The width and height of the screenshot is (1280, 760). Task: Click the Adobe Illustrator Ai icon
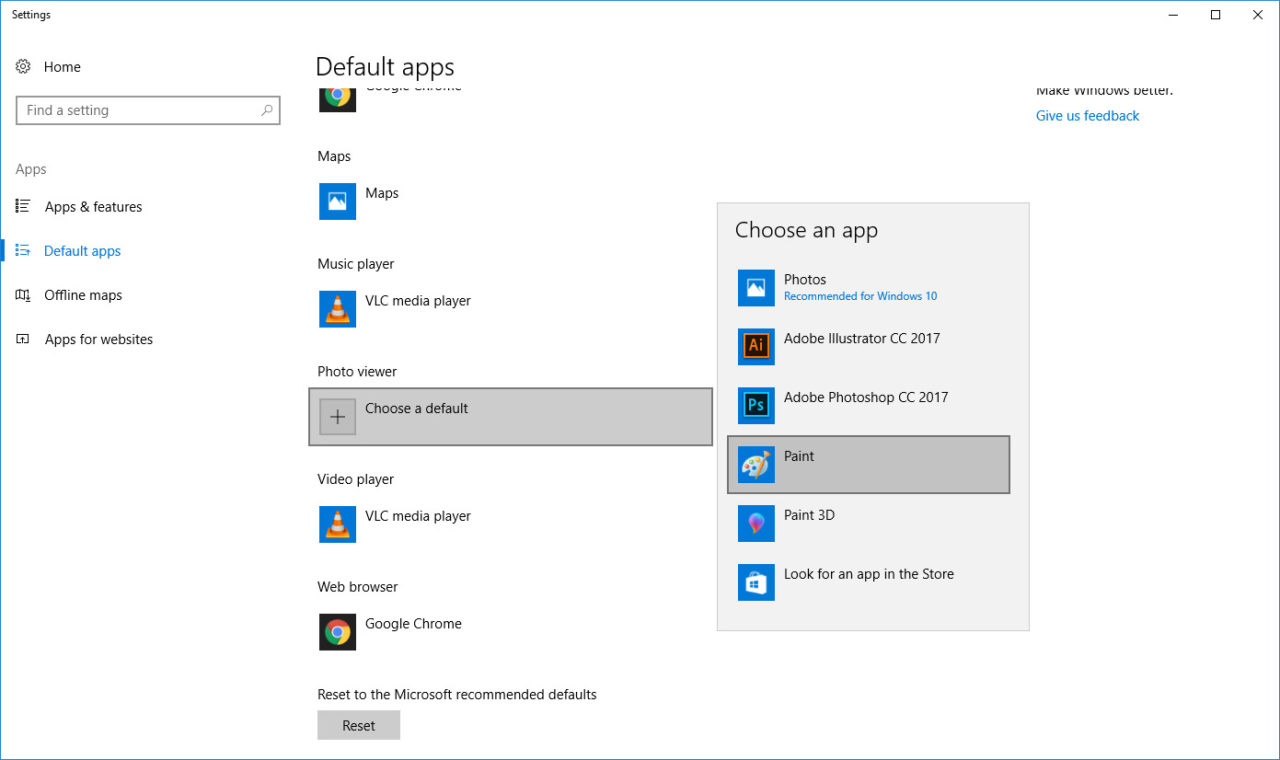tap(756, 347)
